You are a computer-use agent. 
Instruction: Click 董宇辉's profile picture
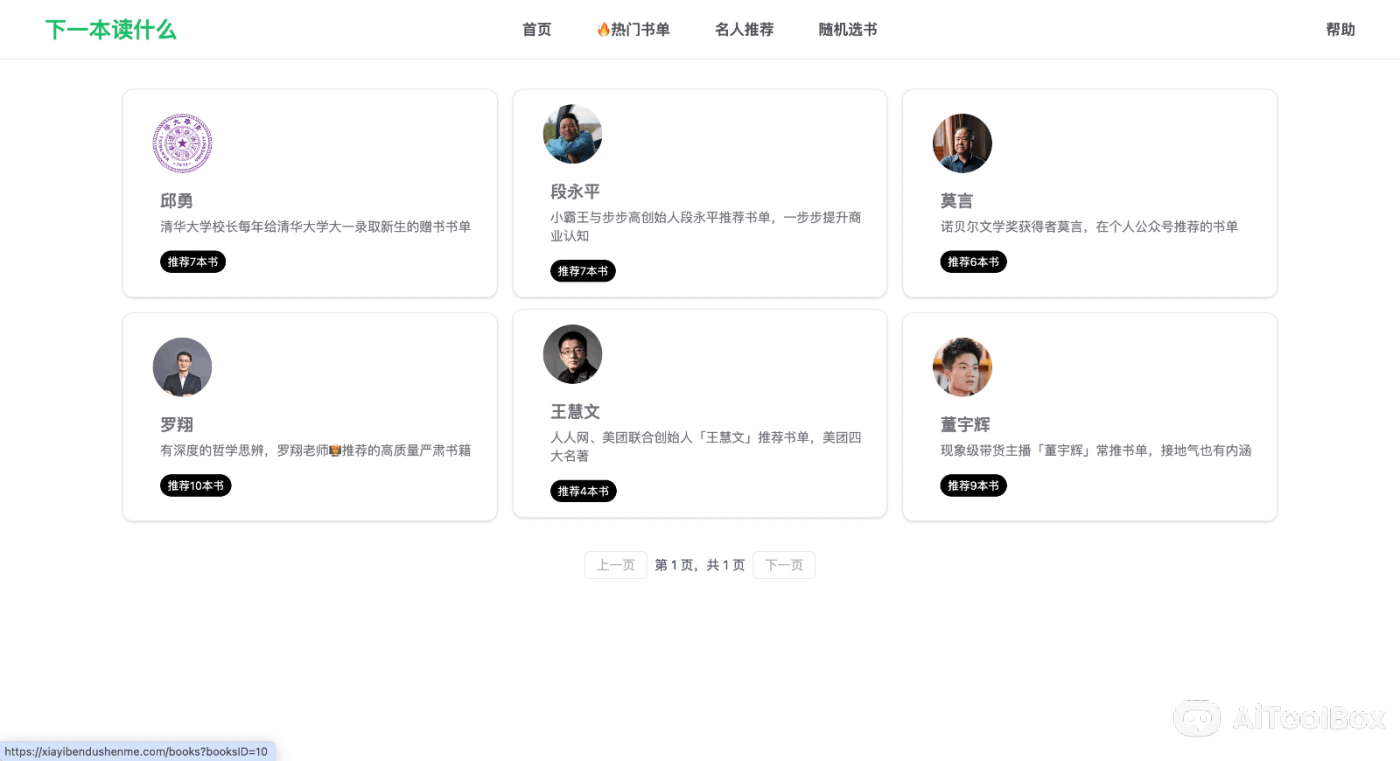pyautogui.click(x=962, y=367)
